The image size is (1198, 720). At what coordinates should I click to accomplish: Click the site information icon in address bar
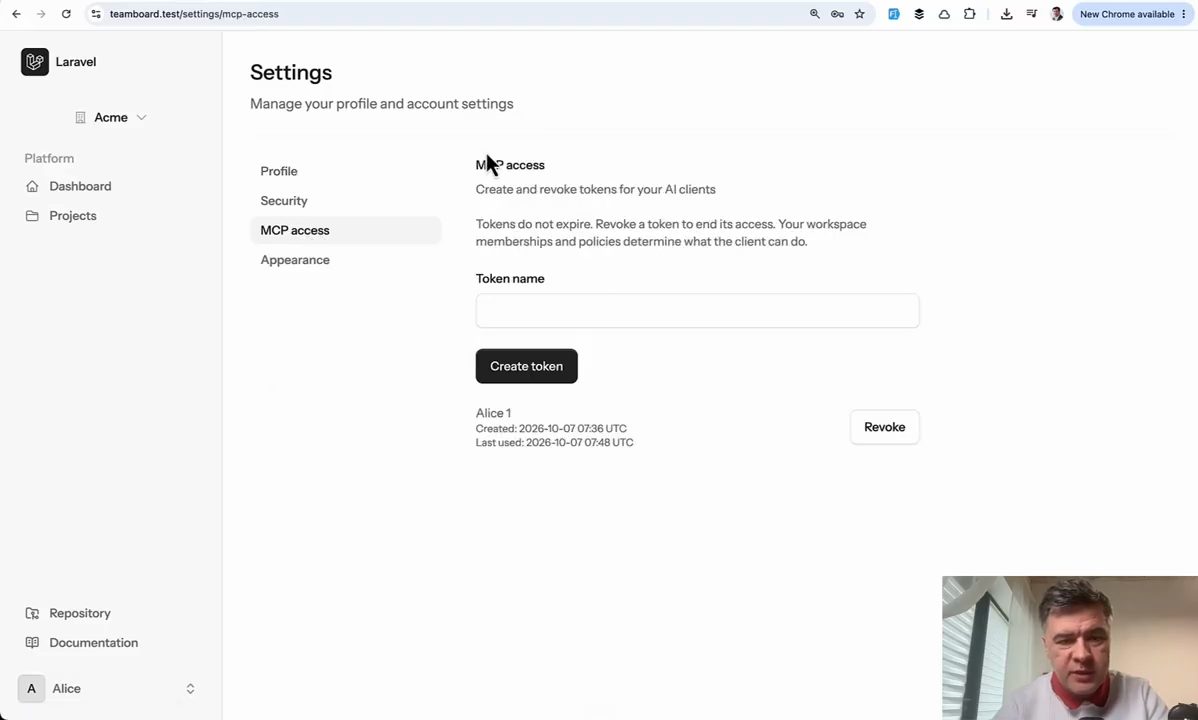click(96, 14)
